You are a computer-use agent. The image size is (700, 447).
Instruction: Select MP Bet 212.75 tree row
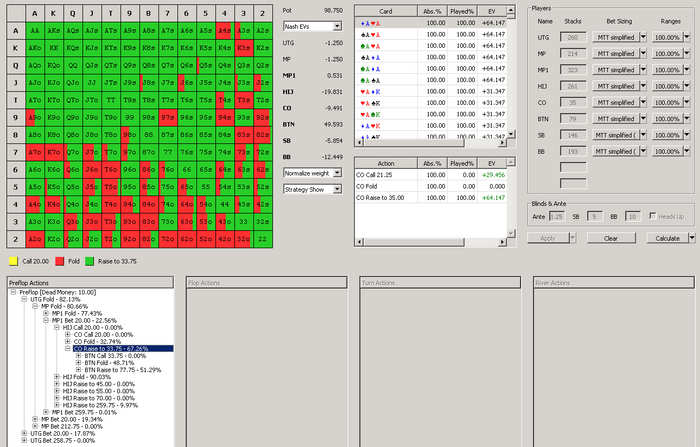(71, 426)
